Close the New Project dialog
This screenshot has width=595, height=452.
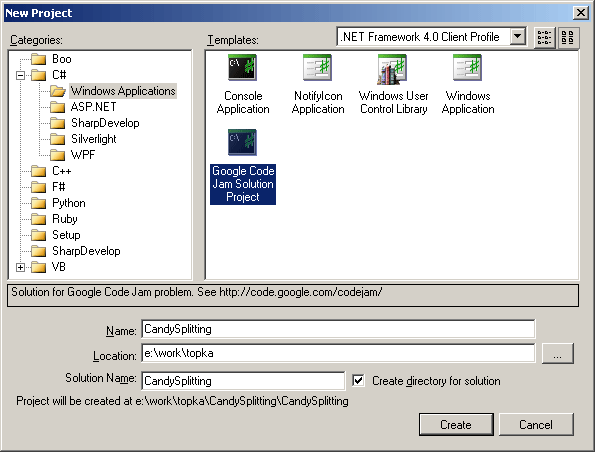581,13
